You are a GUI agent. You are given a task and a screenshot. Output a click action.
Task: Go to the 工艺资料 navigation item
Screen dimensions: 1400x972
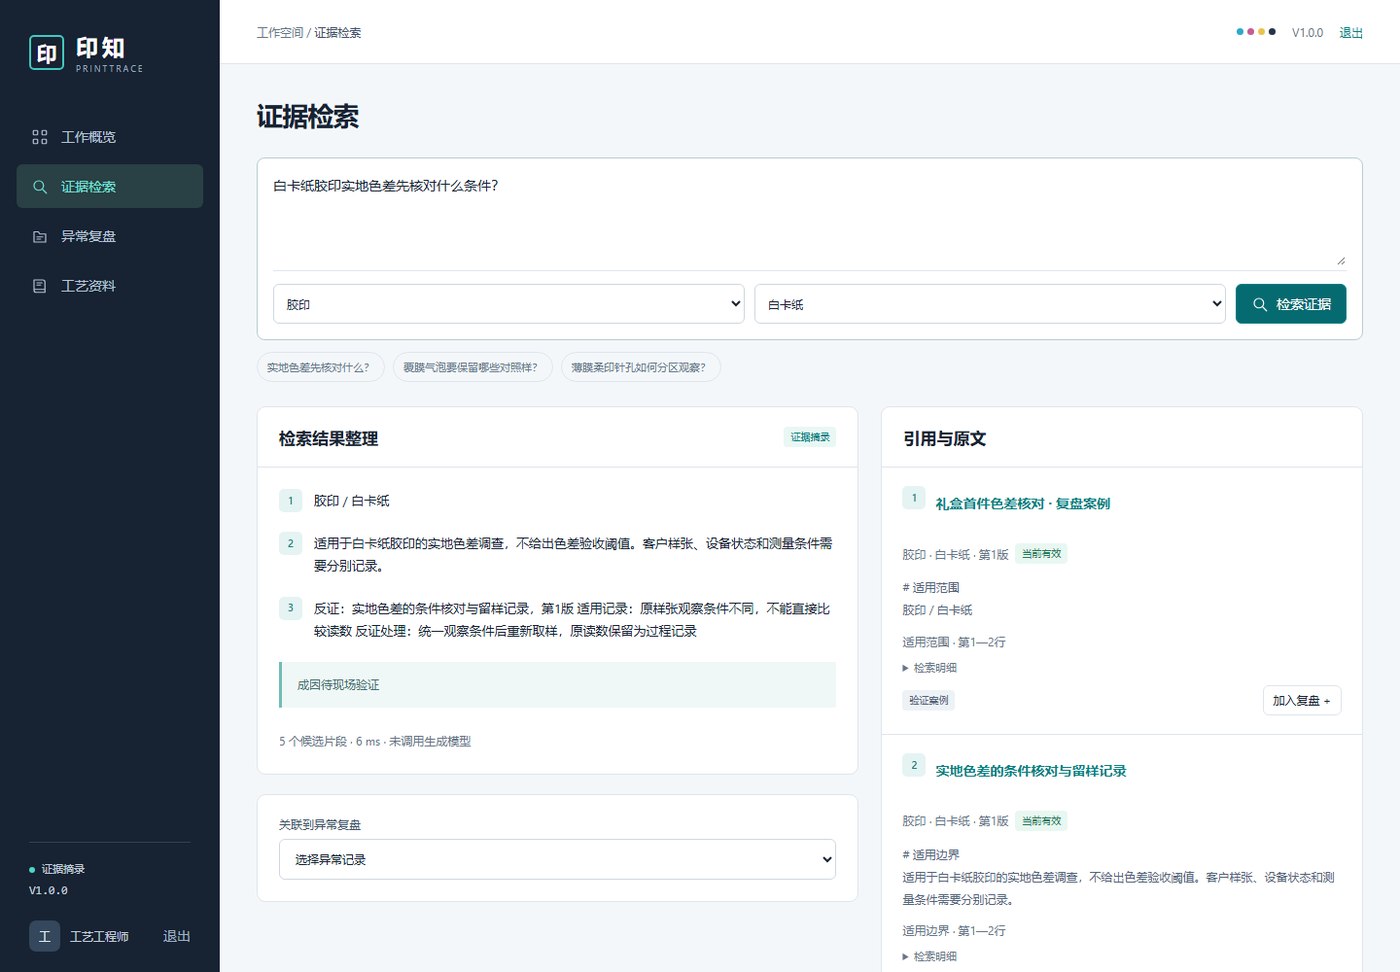coord(110,286)
